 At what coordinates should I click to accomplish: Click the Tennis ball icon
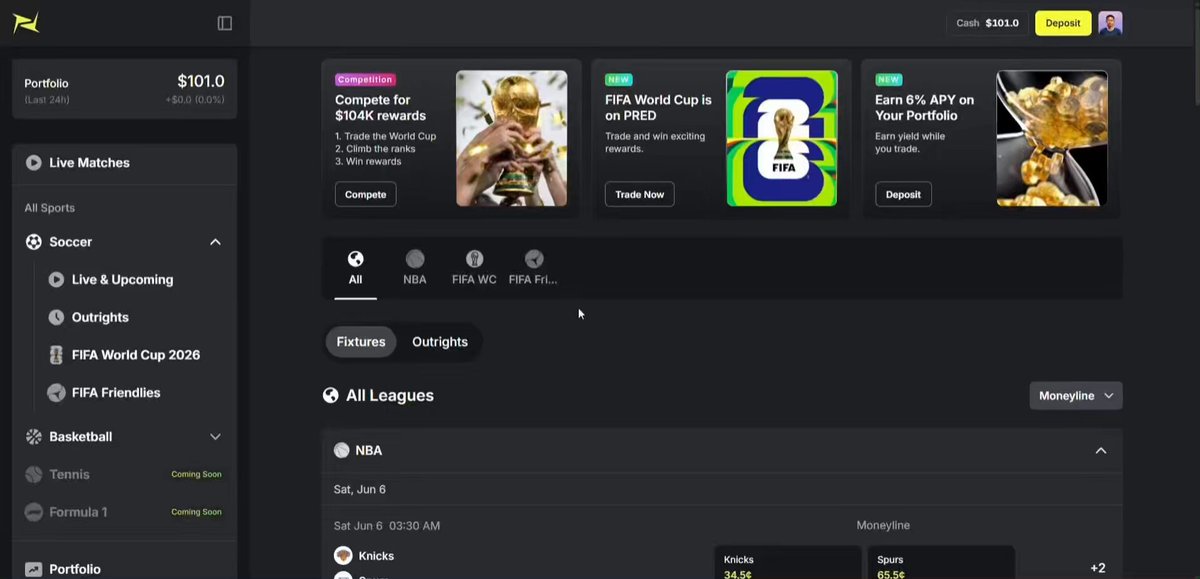click(x=34, y=474)
